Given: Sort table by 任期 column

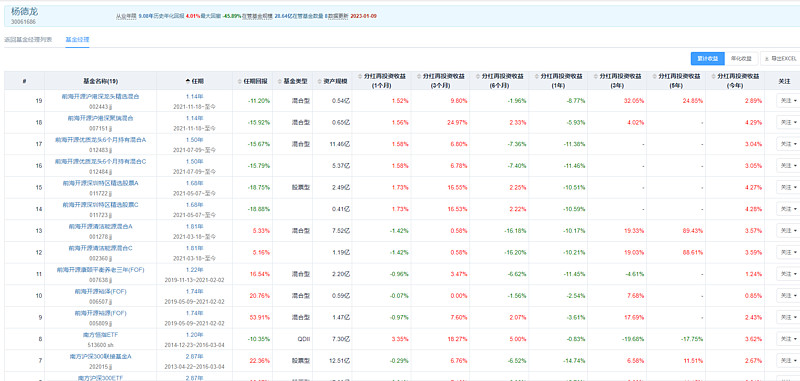Looking at the screenshot, I should pyautogui.click(x=194, y=81).
